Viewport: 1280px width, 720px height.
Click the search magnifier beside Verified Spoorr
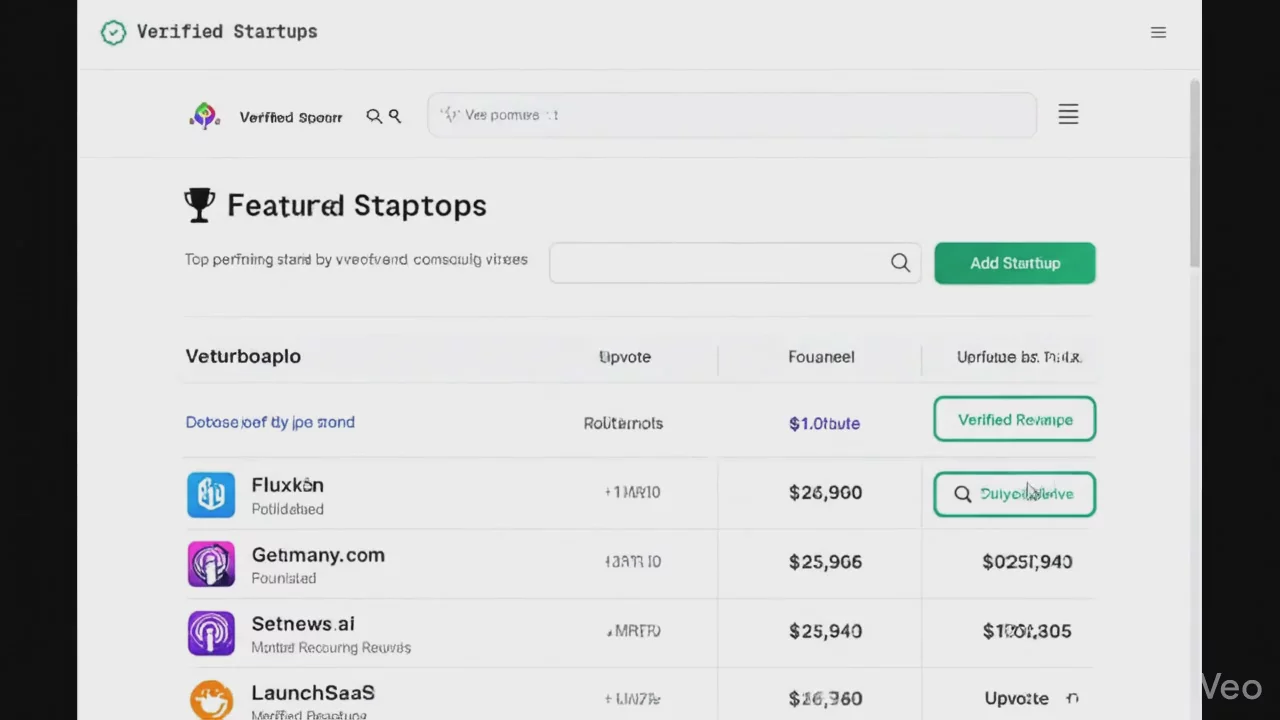[374, 116]
